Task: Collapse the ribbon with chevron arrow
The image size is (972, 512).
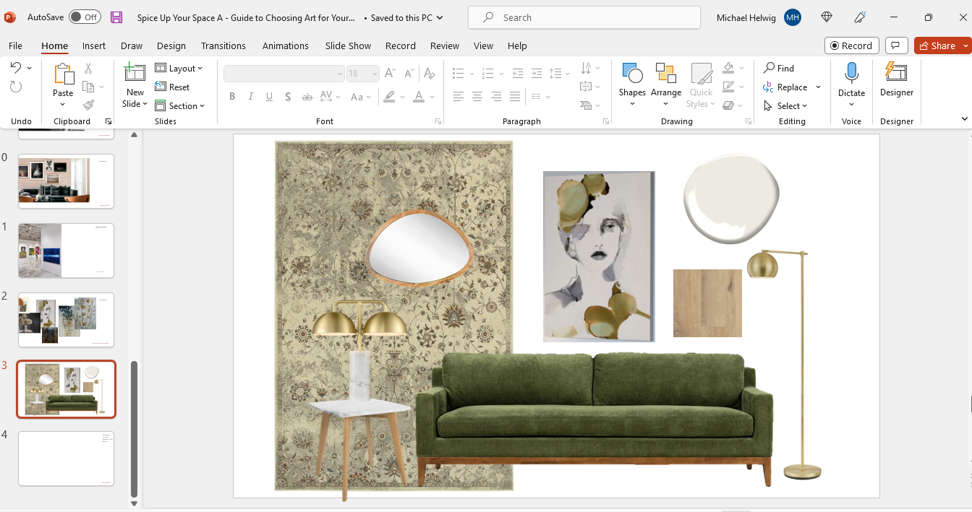Action: click(964, 119)
